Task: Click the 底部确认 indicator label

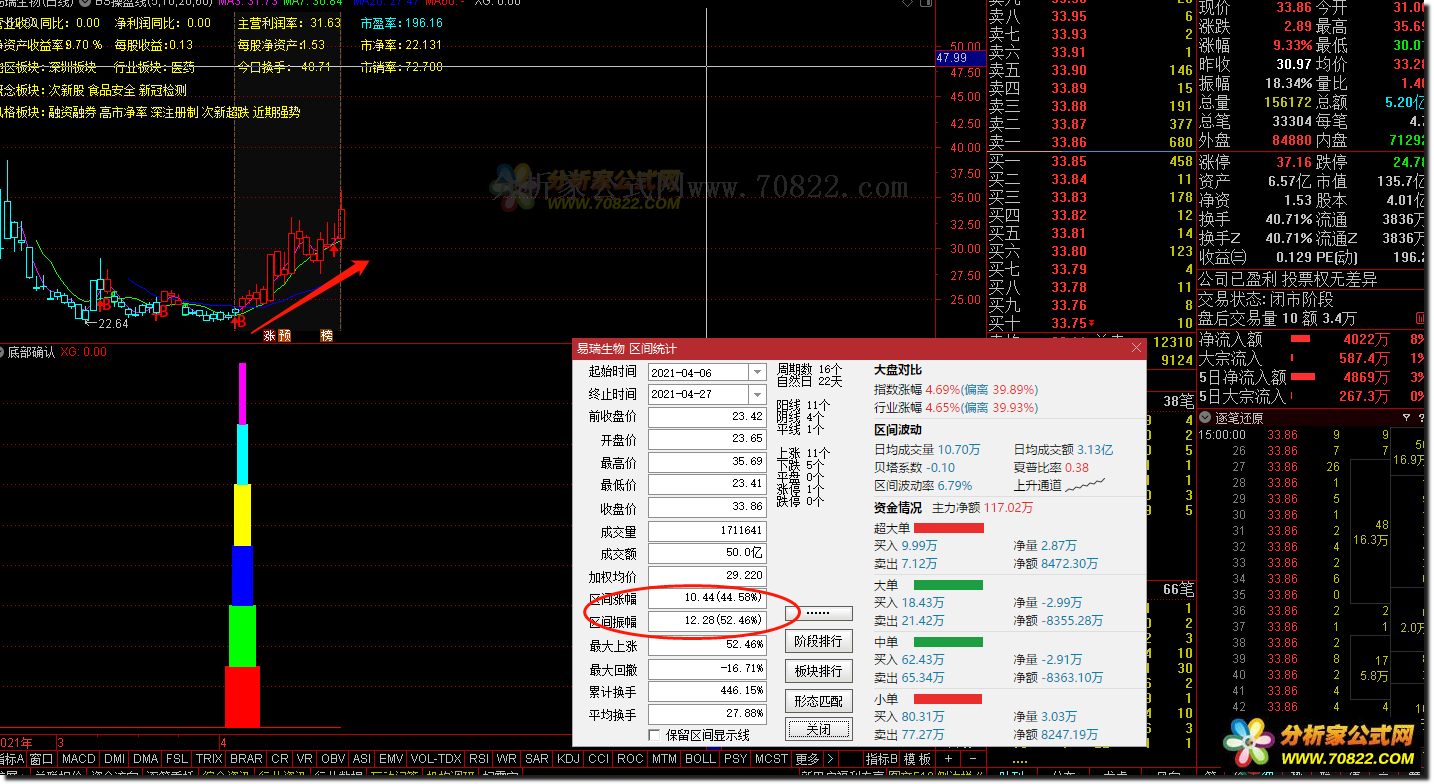Action: click(31, 352)
